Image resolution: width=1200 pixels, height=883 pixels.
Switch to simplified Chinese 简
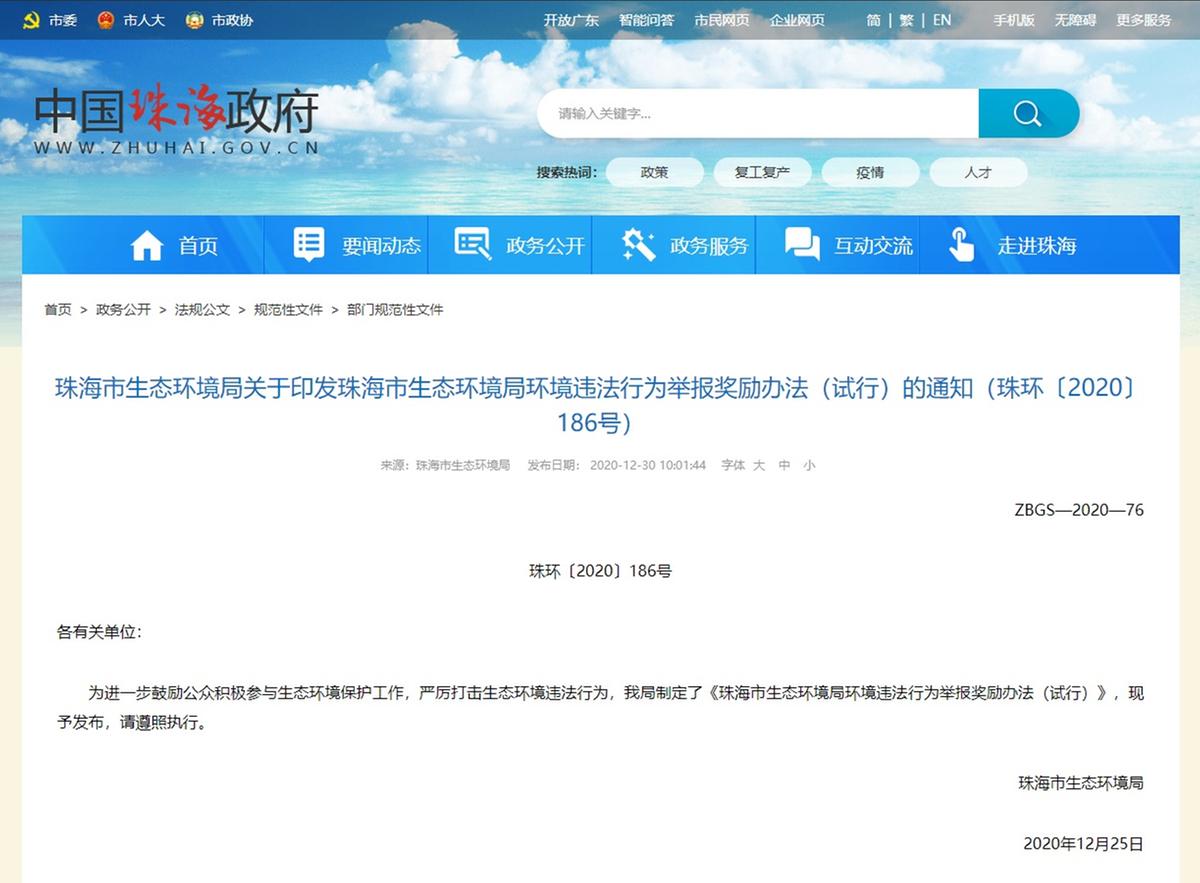point(874,20)
